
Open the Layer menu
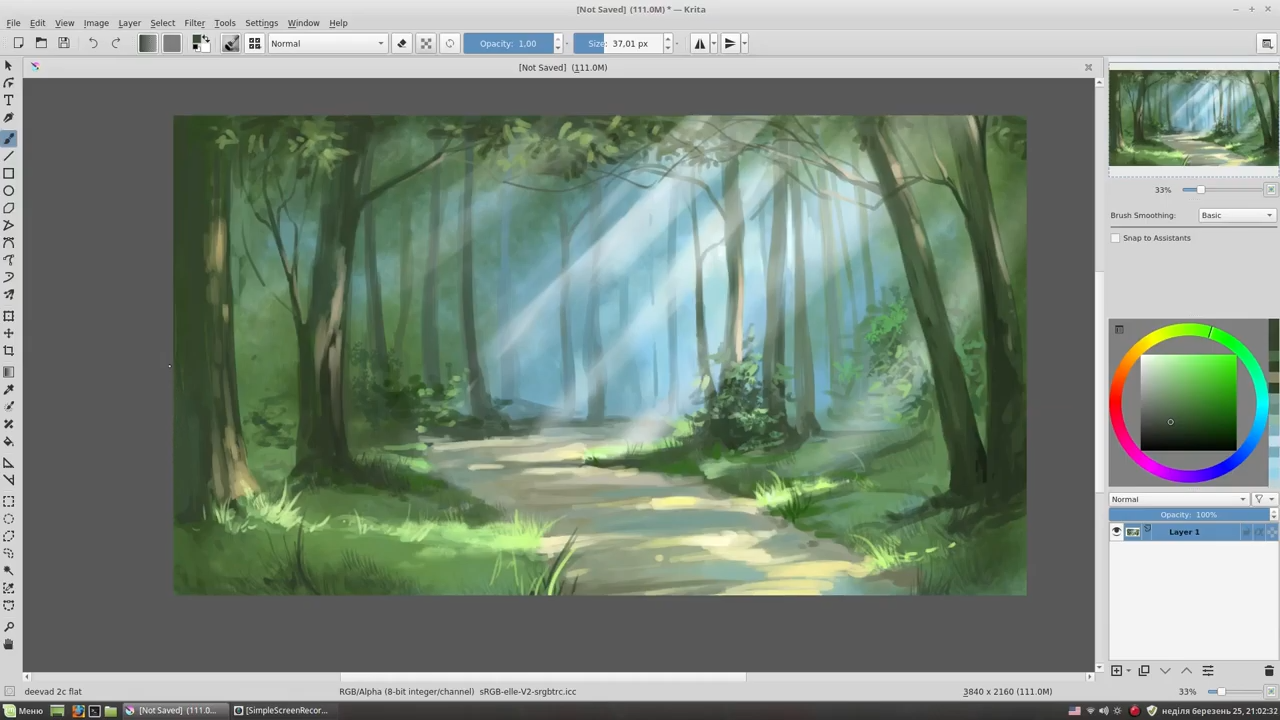[129, 23]
